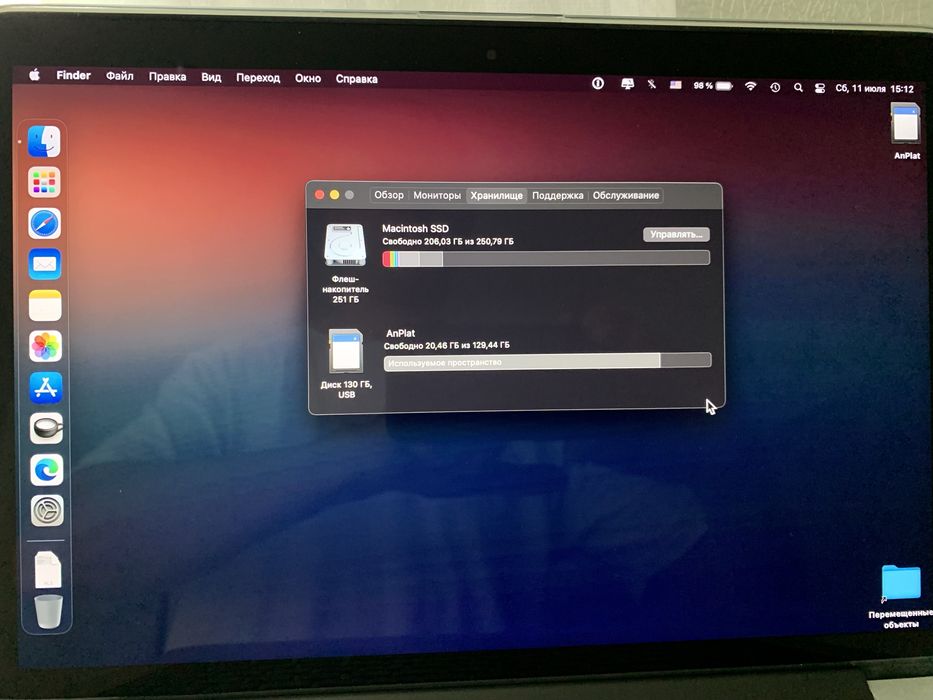The width and height of the screenshot is (933, 700).
Task: Open the Справка menu
Action: pyautogui.click(x=356, y=79)
